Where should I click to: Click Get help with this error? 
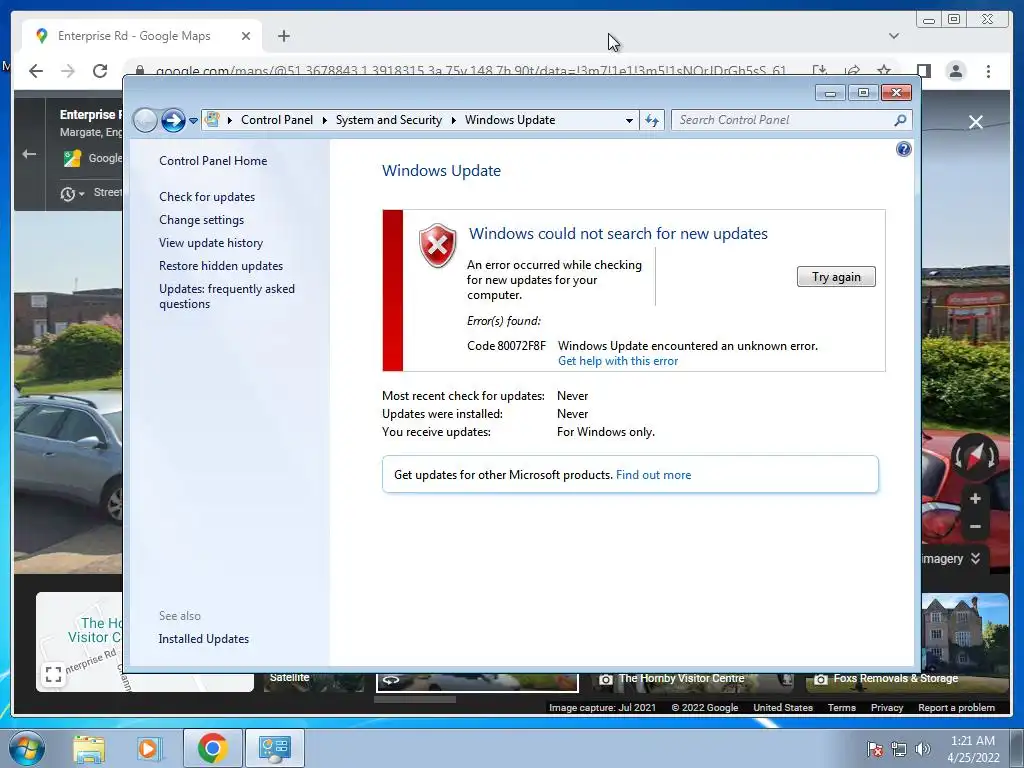pos(618,361)
